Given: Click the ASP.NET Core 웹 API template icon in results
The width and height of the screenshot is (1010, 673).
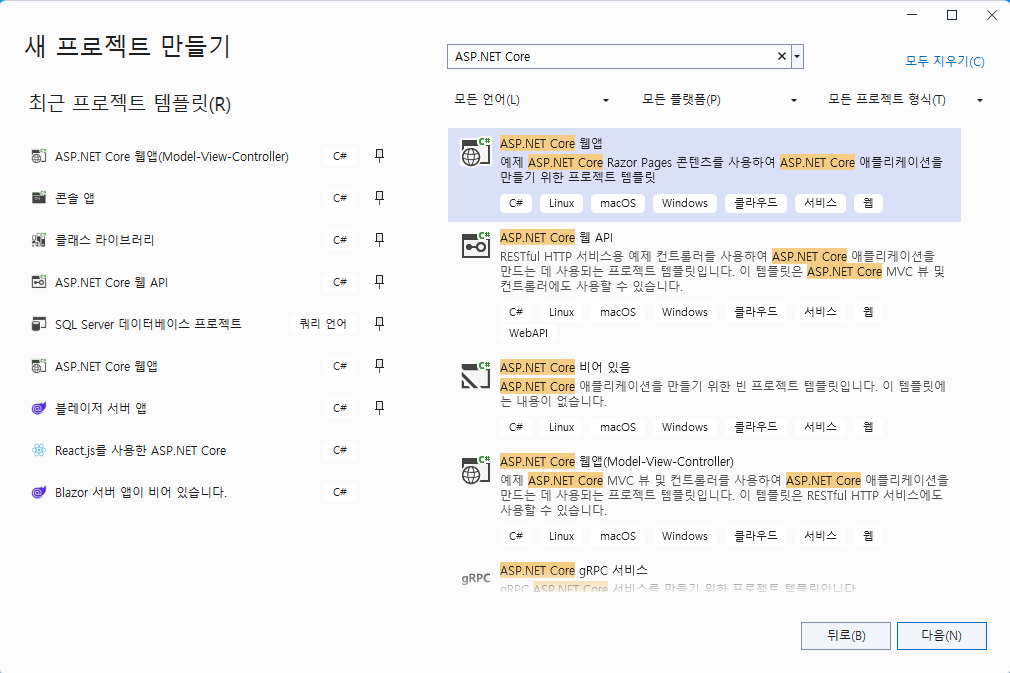Looking at the screenshot, I should pos(475,246).
